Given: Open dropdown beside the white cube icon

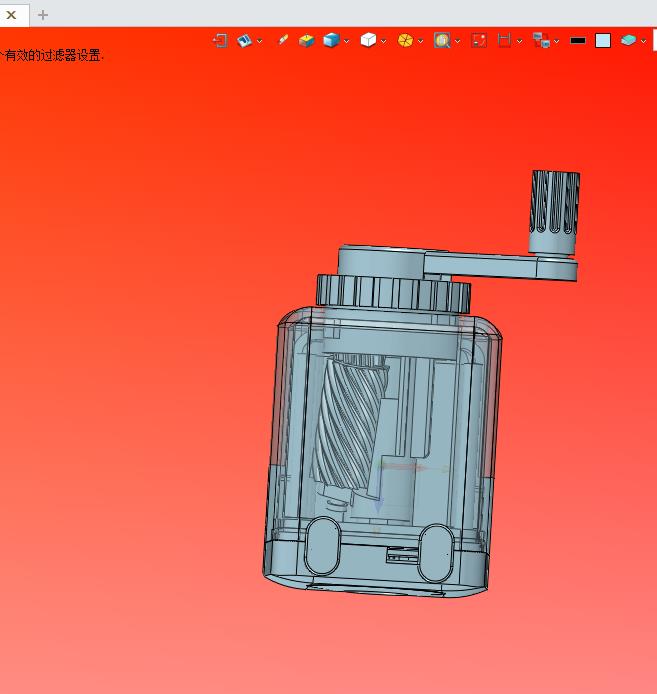Looking at the screenshot, I should (x=383, y=41).
